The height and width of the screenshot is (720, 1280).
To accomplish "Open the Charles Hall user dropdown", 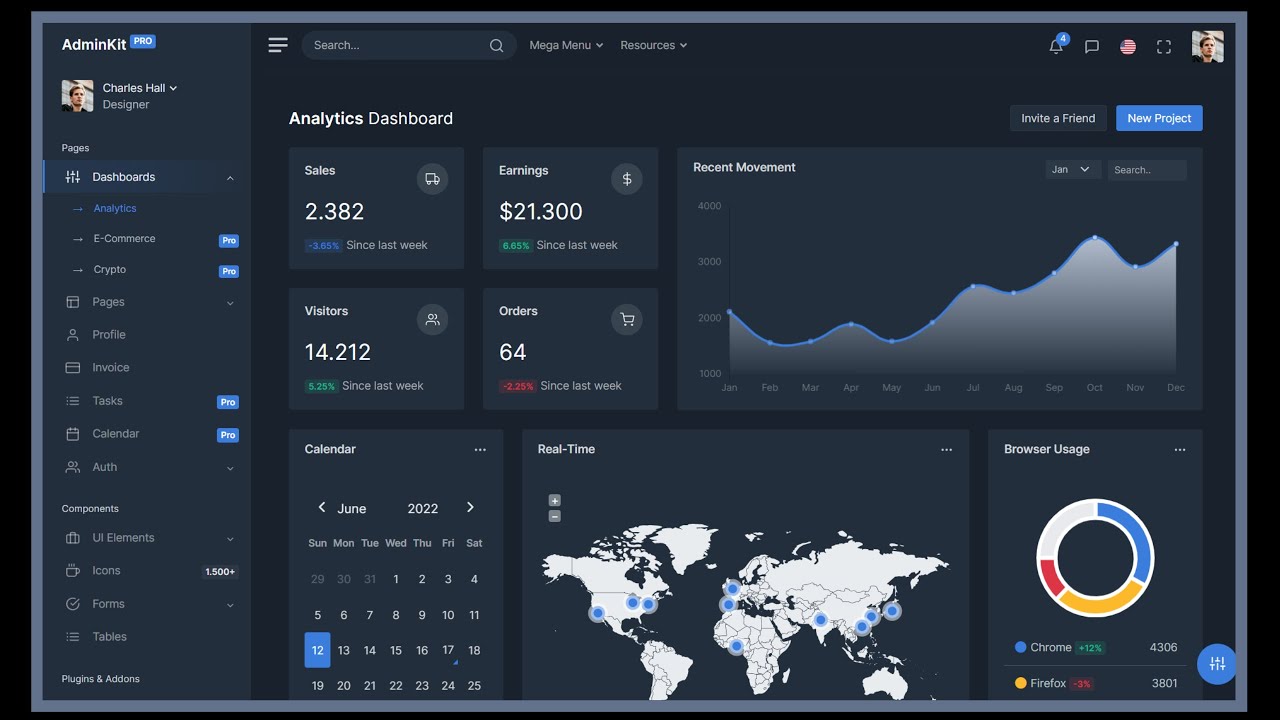I will [x=139, y=88].
